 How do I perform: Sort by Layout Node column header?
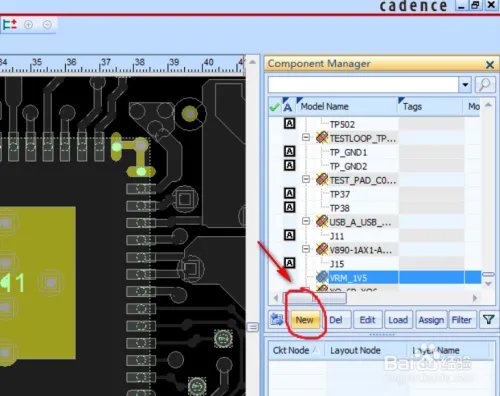tap(366, 350)
